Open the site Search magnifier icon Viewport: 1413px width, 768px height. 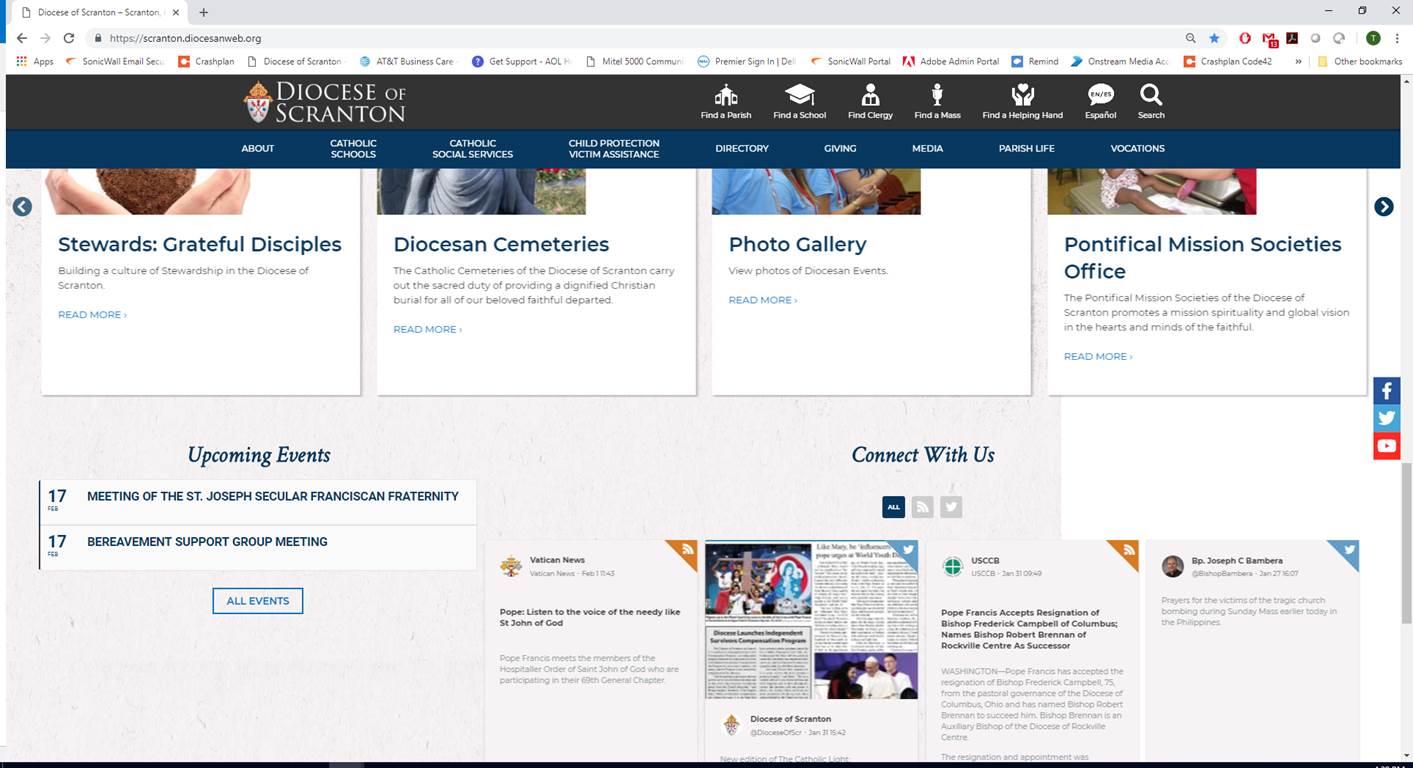tap(1151, 96)
